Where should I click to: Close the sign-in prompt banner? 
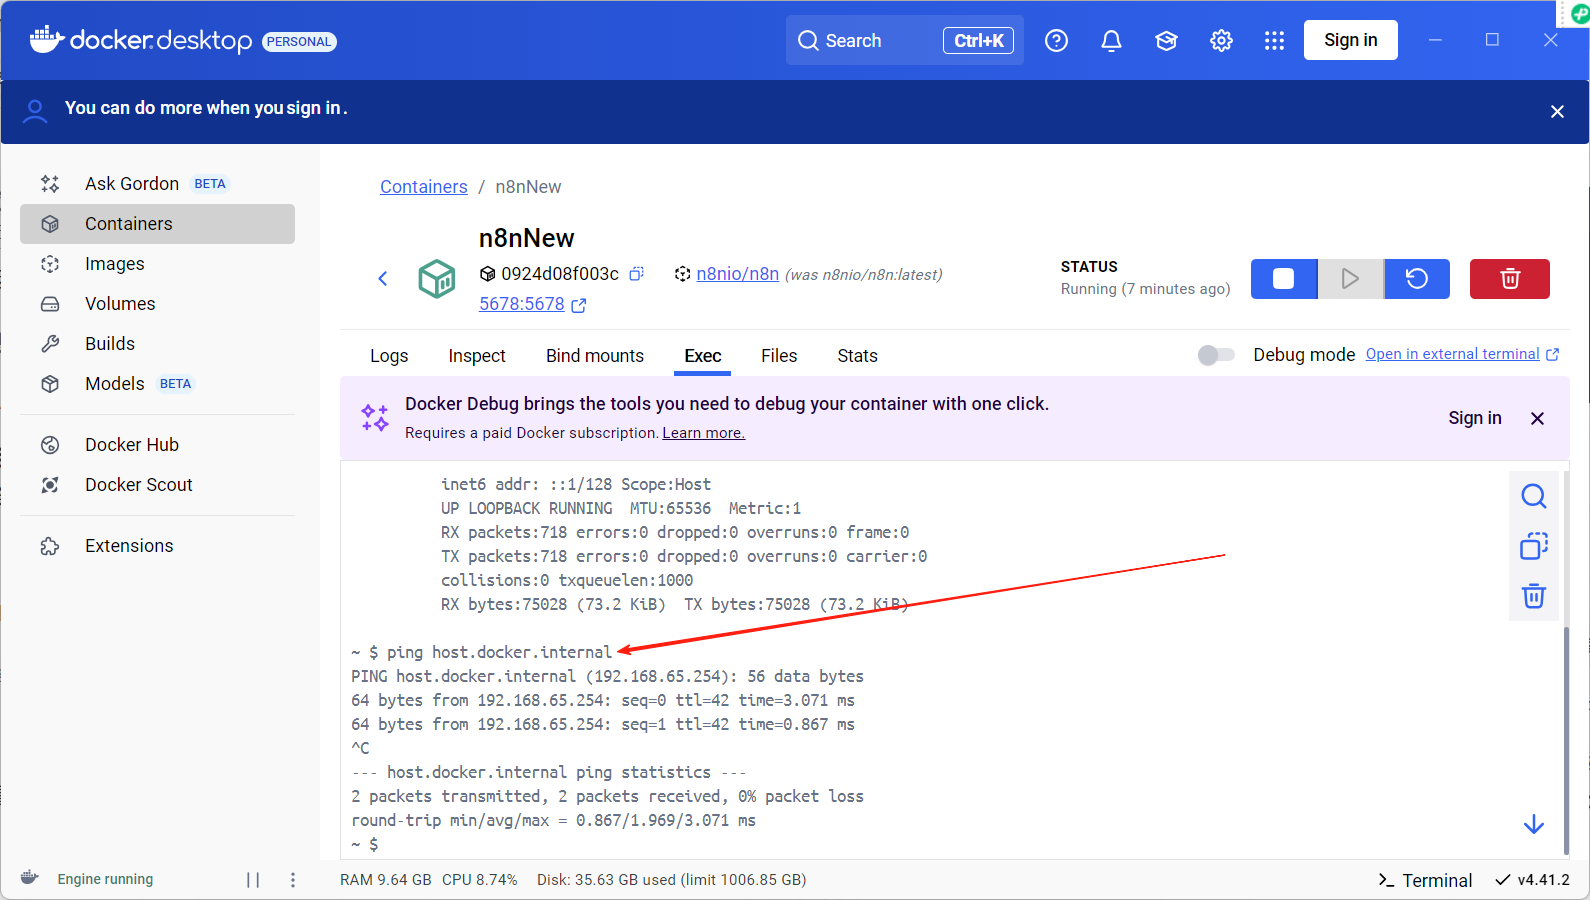coord(1557,112)
